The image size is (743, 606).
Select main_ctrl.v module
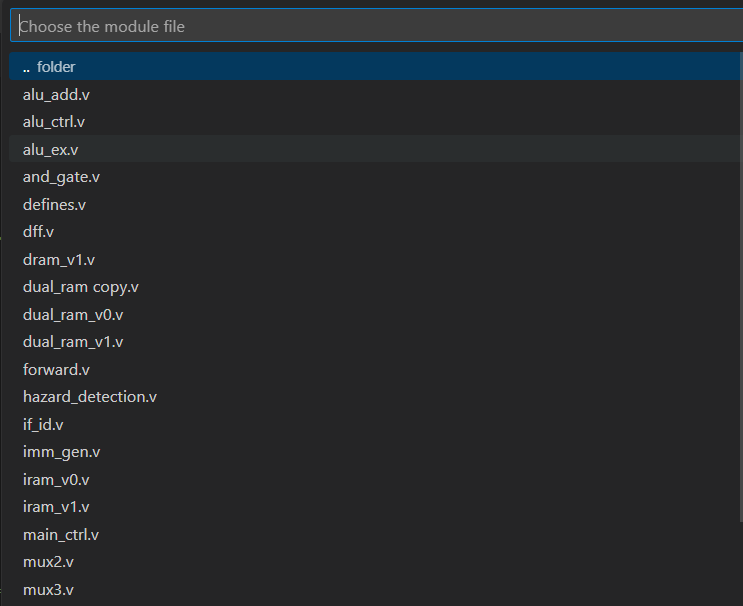click(376, 534)
